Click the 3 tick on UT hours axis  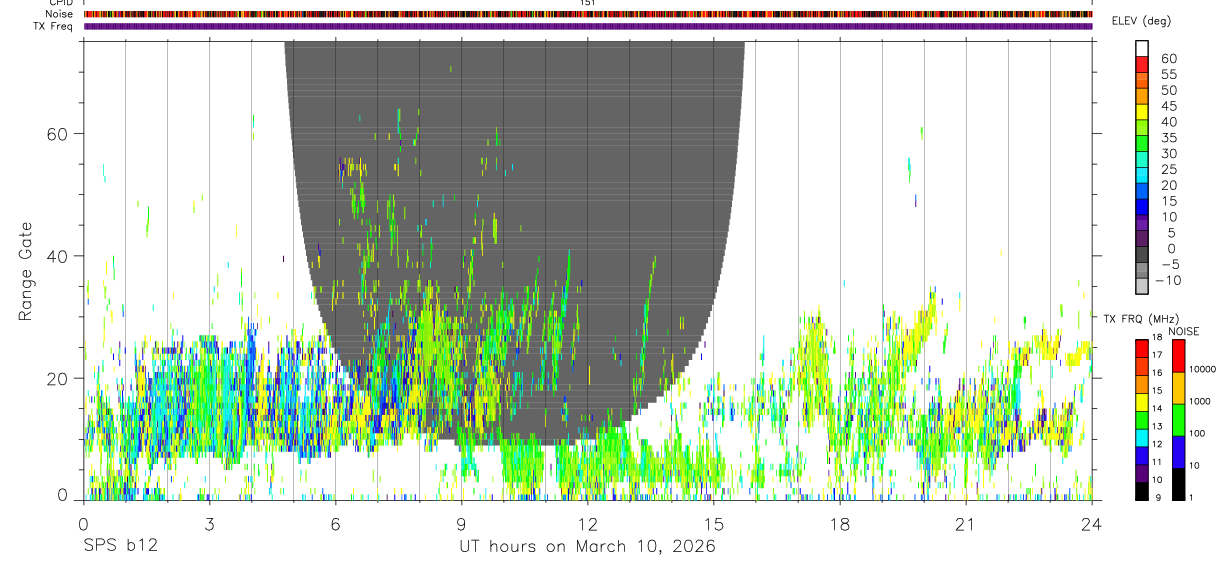click(209, 524)
